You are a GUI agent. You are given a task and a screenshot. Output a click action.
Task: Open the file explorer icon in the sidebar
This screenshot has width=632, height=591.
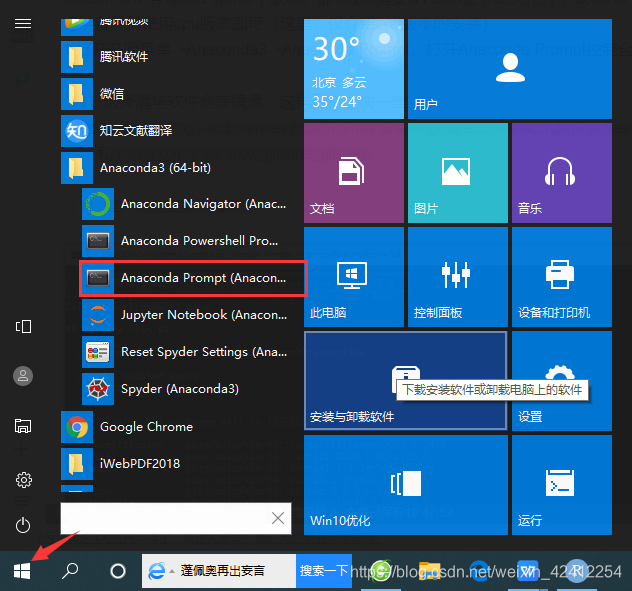tap(23, 426)
